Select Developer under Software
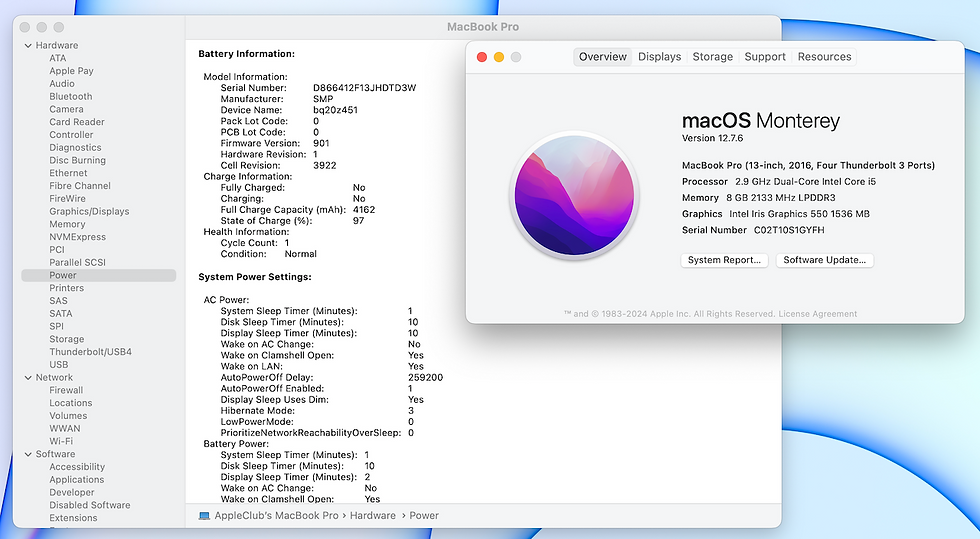Viewport: 980px width, 539px height. point(72,493)
